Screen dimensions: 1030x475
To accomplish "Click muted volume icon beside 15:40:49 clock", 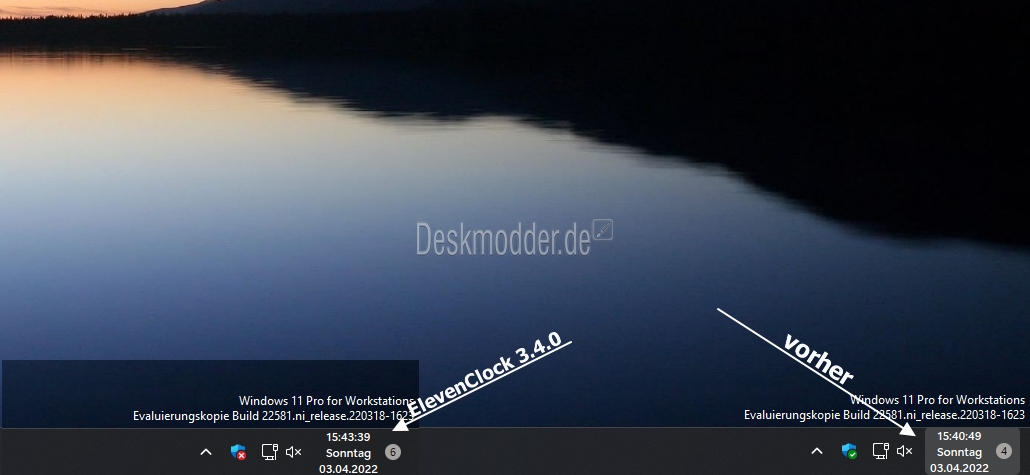I will pyautogui.click(x=905, y=451).
